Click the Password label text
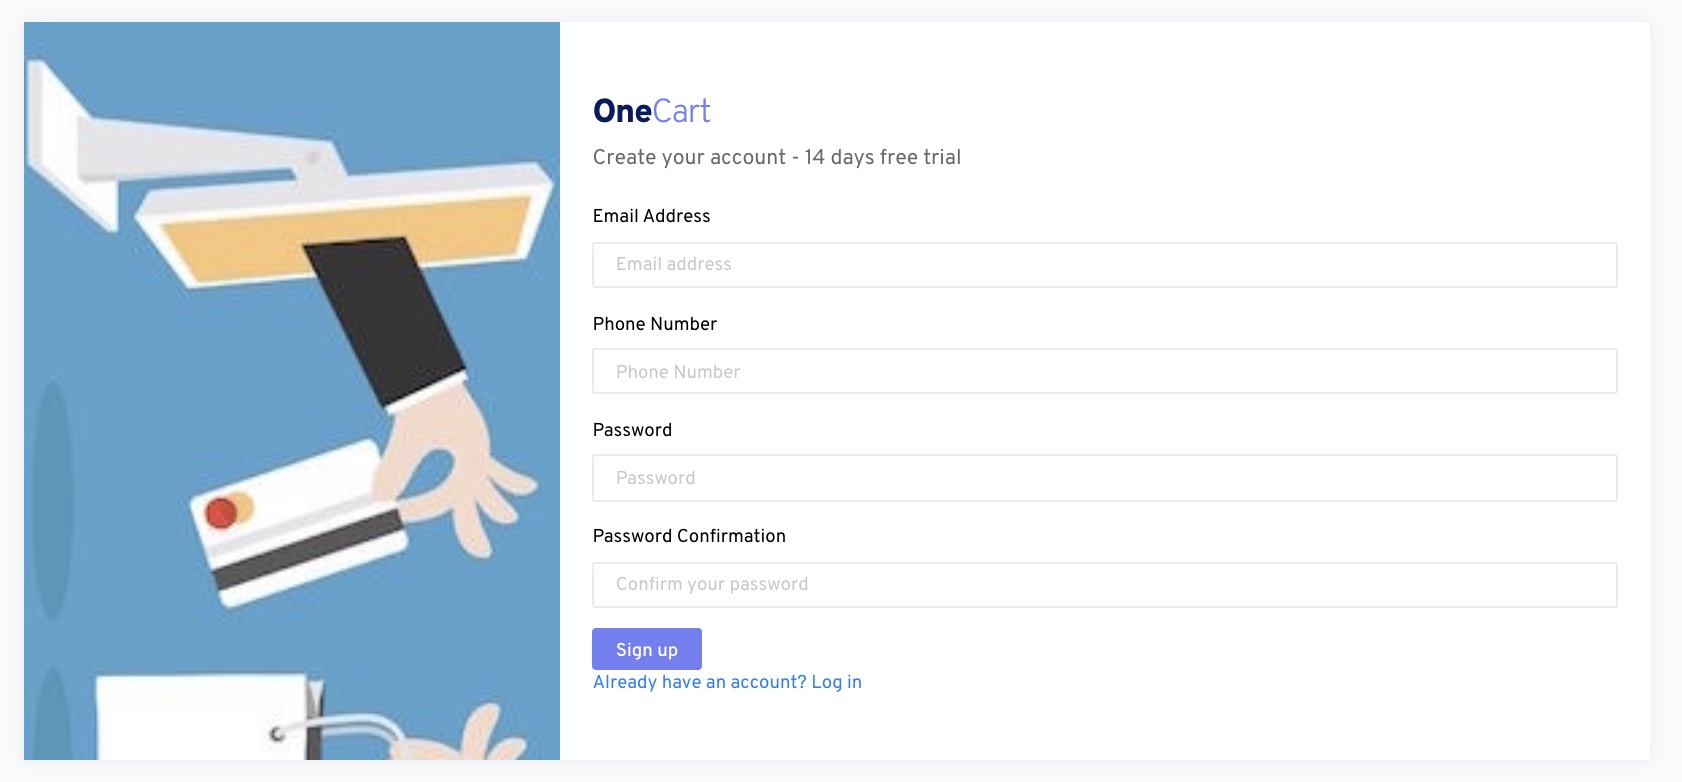The width and height of the screenshot is (1682, 782). pyautogui.click(x=632, y=430)
